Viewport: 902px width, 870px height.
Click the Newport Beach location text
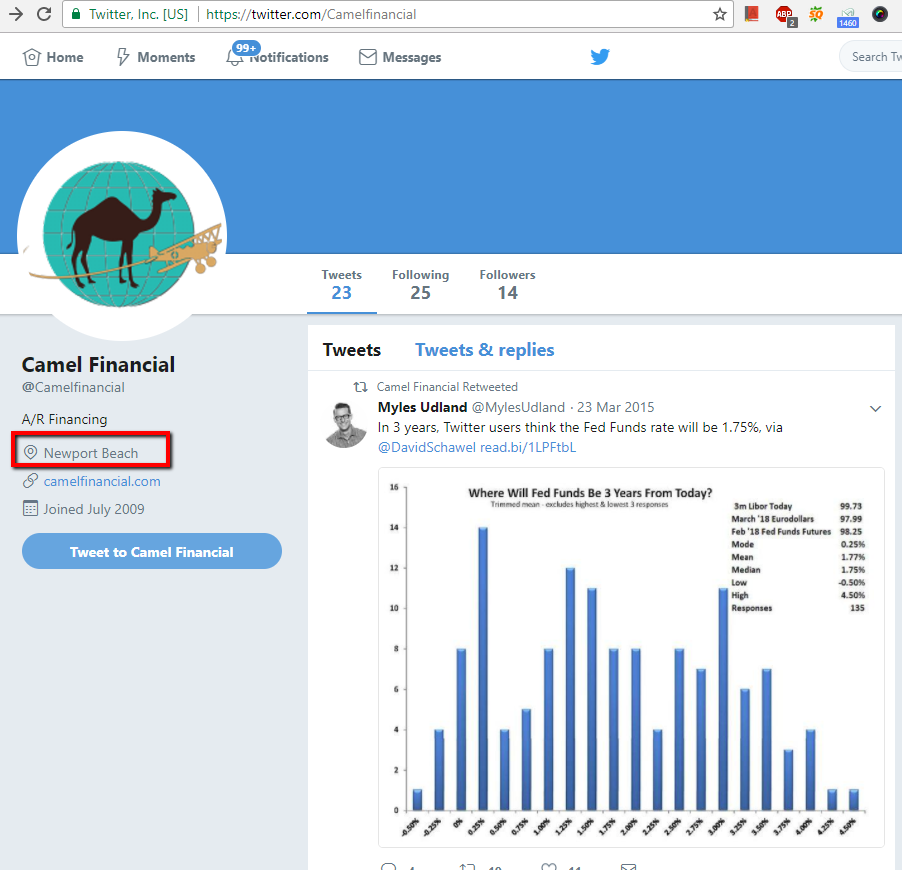pyautogui.click(x=91, y=453)
